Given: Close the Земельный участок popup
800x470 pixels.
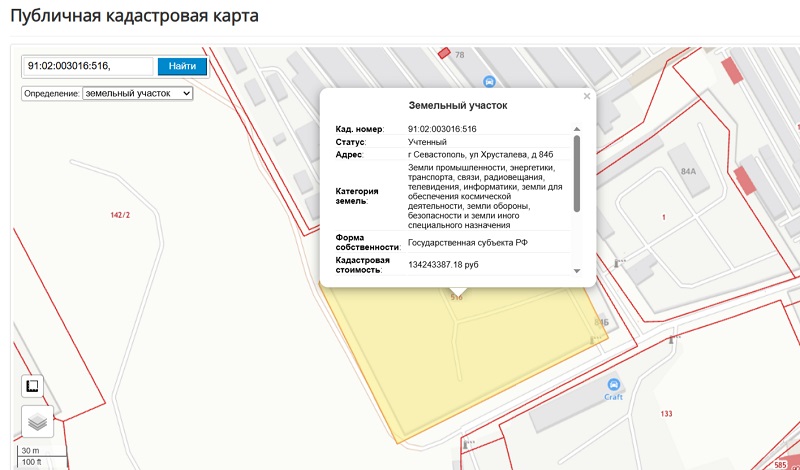Looking at the screenshot, I should pos(587,97).
